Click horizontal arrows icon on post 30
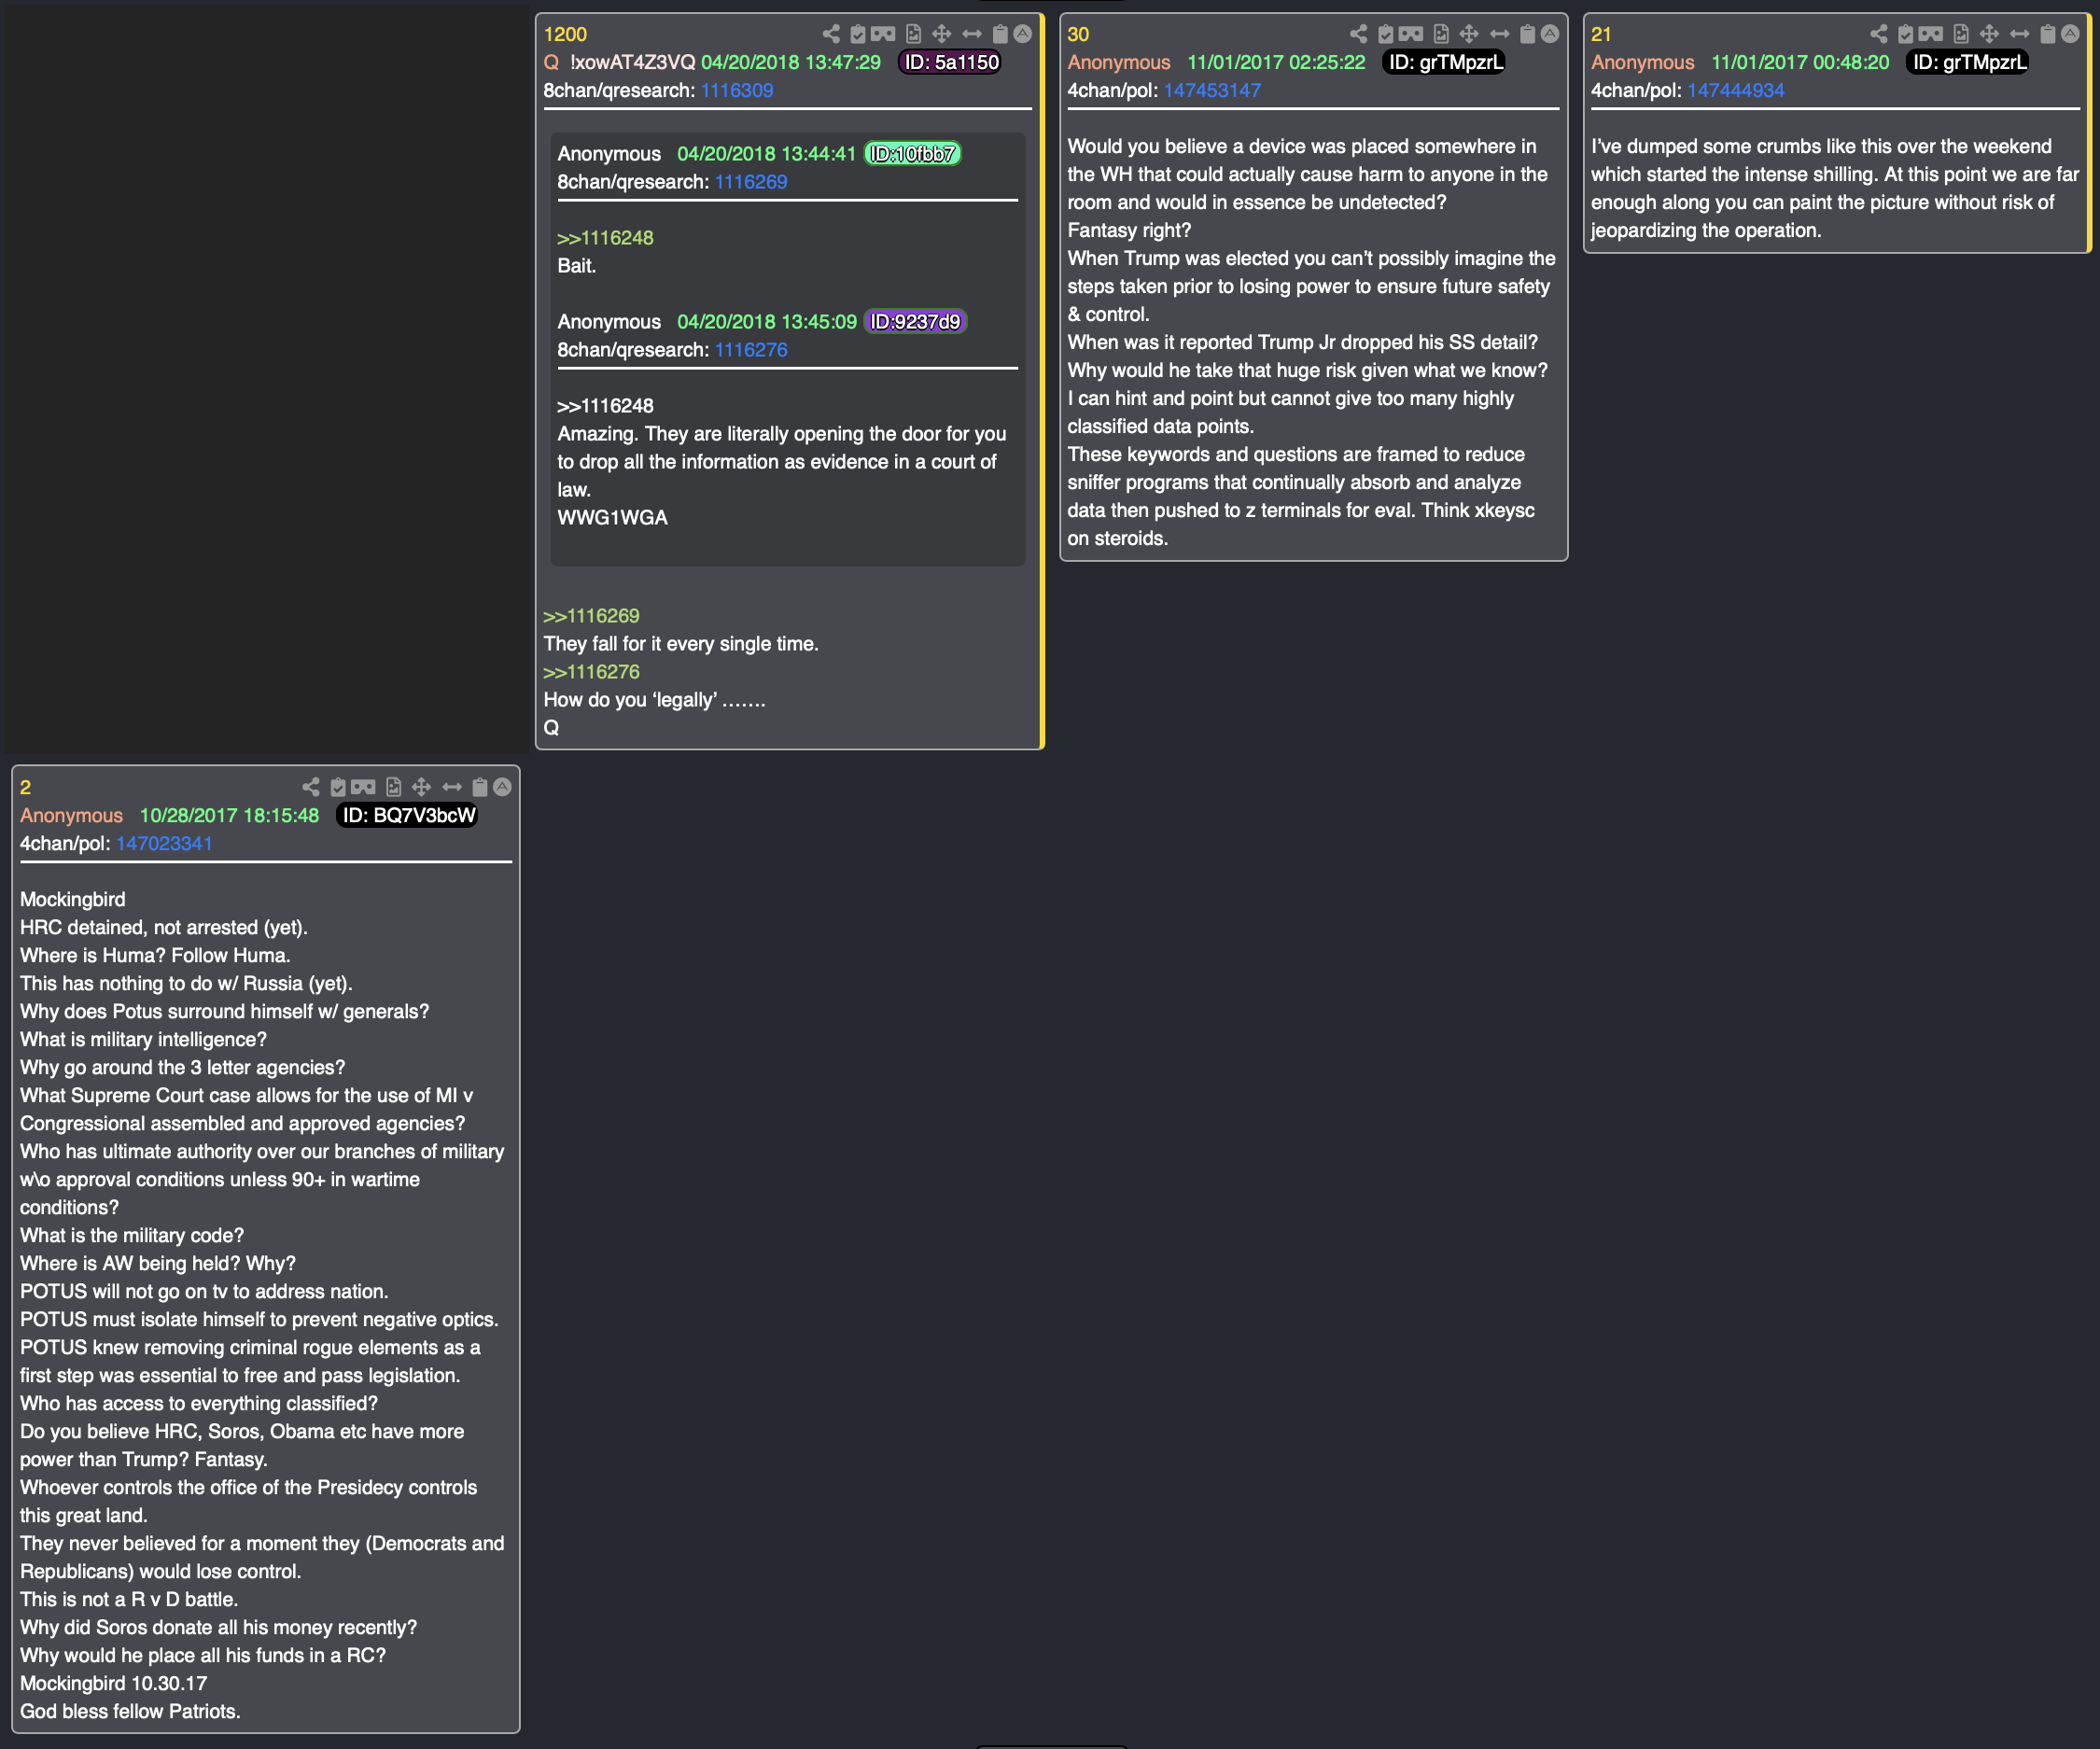The height and width of the screenshot is (1749, 2100). [x=1499, y=34]
